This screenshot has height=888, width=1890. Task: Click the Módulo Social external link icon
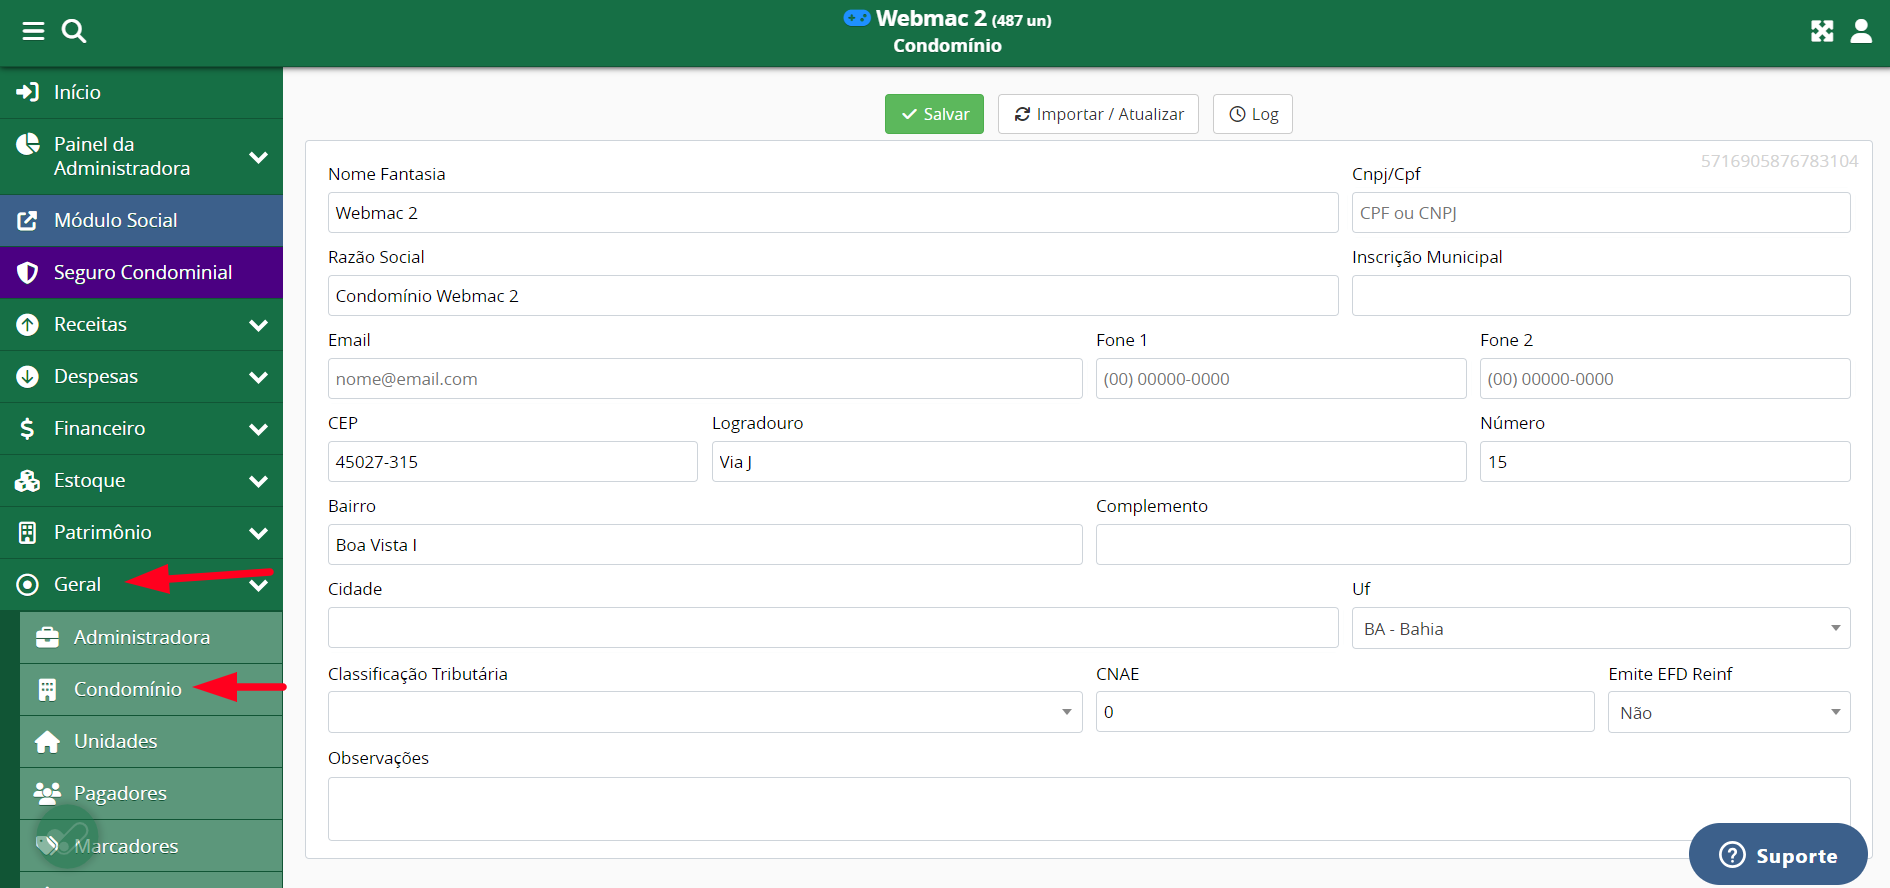tap(28, 221)
